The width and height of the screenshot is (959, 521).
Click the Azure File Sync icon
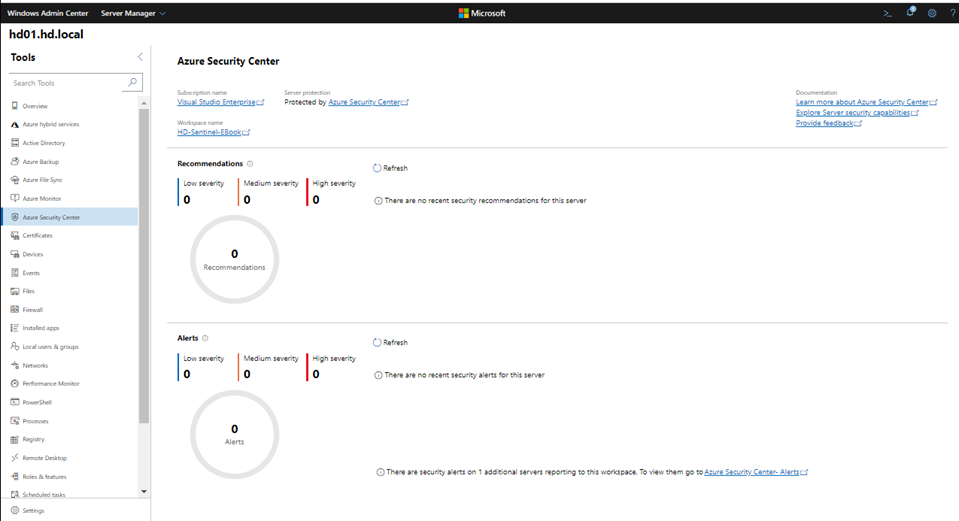pos(15,180)
